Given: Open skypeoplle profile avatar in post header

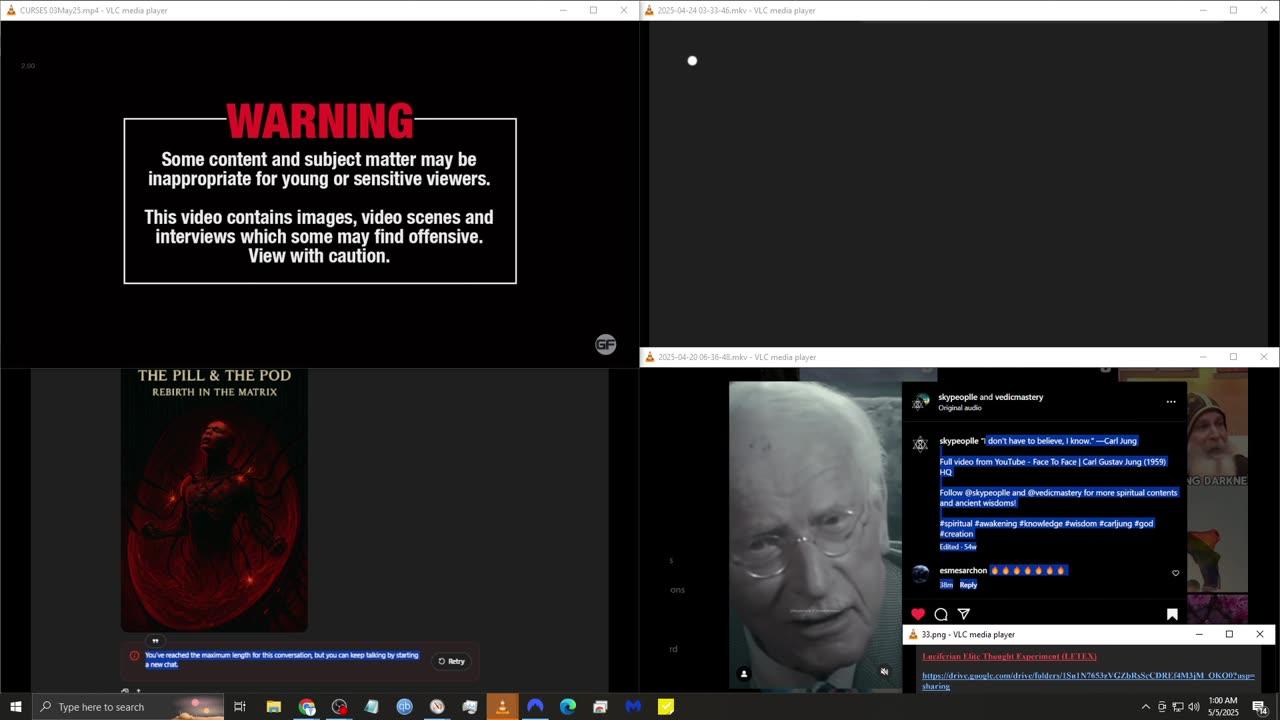Looking at the screenshot, I should [921, 402].
